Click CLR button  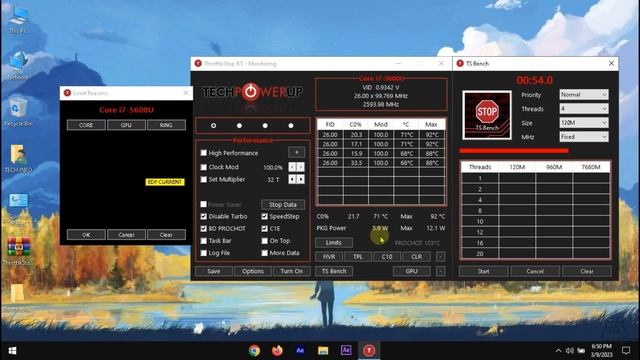pos(416,257)
